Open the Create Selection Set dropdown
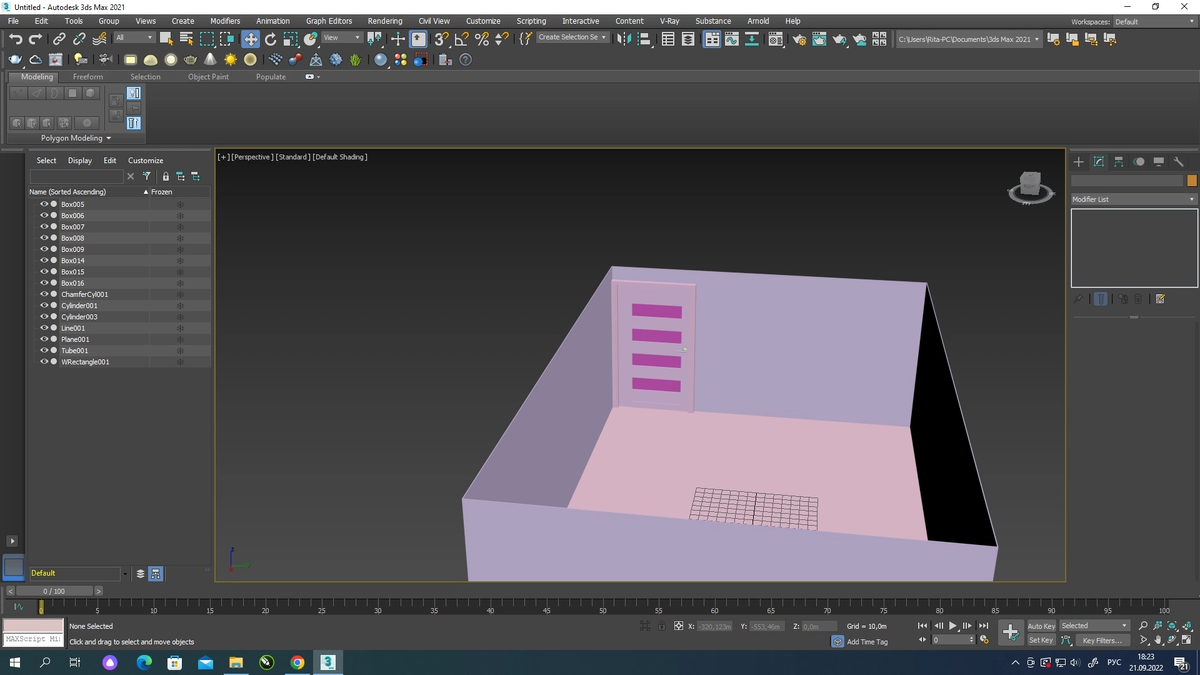Viewport: 1200px width, 675px height. click(x=573, y=38)
